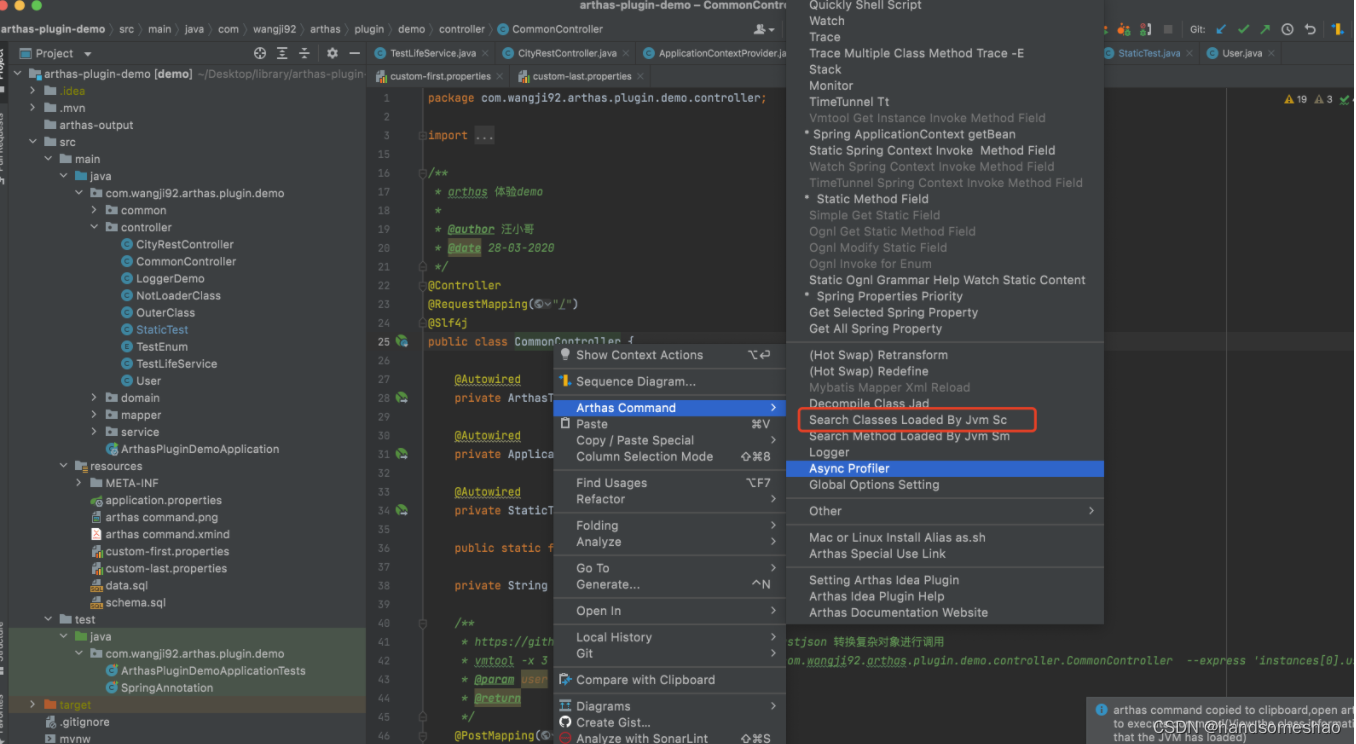
Task: Close the TestLifeService.java tab
Action: tap(486, 53)
